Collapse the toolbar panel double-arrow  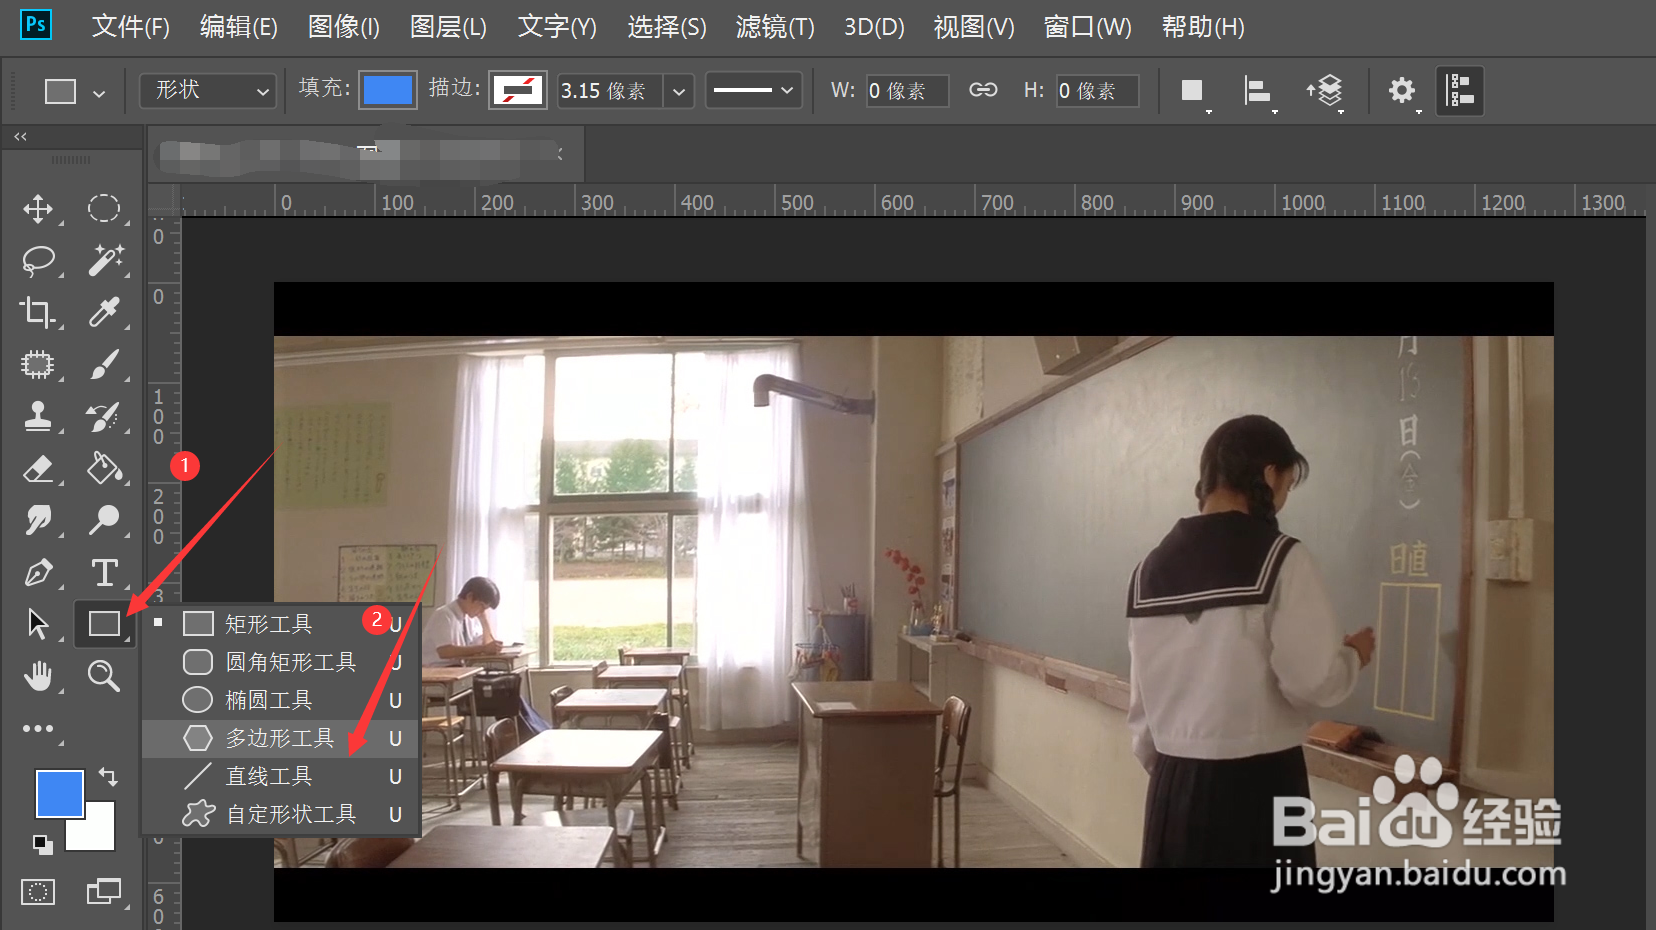pos(20,136)
